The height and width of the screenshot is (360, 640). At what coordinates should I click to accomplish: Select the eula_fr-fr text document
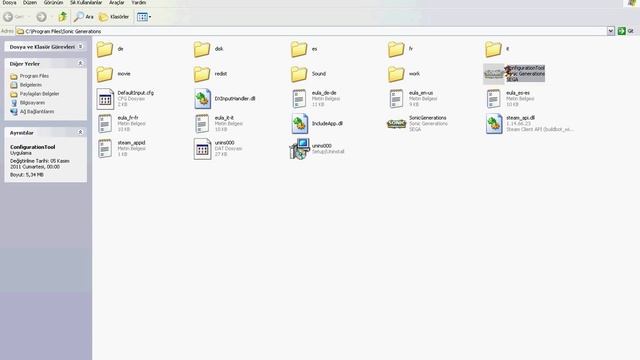[121, 124]
